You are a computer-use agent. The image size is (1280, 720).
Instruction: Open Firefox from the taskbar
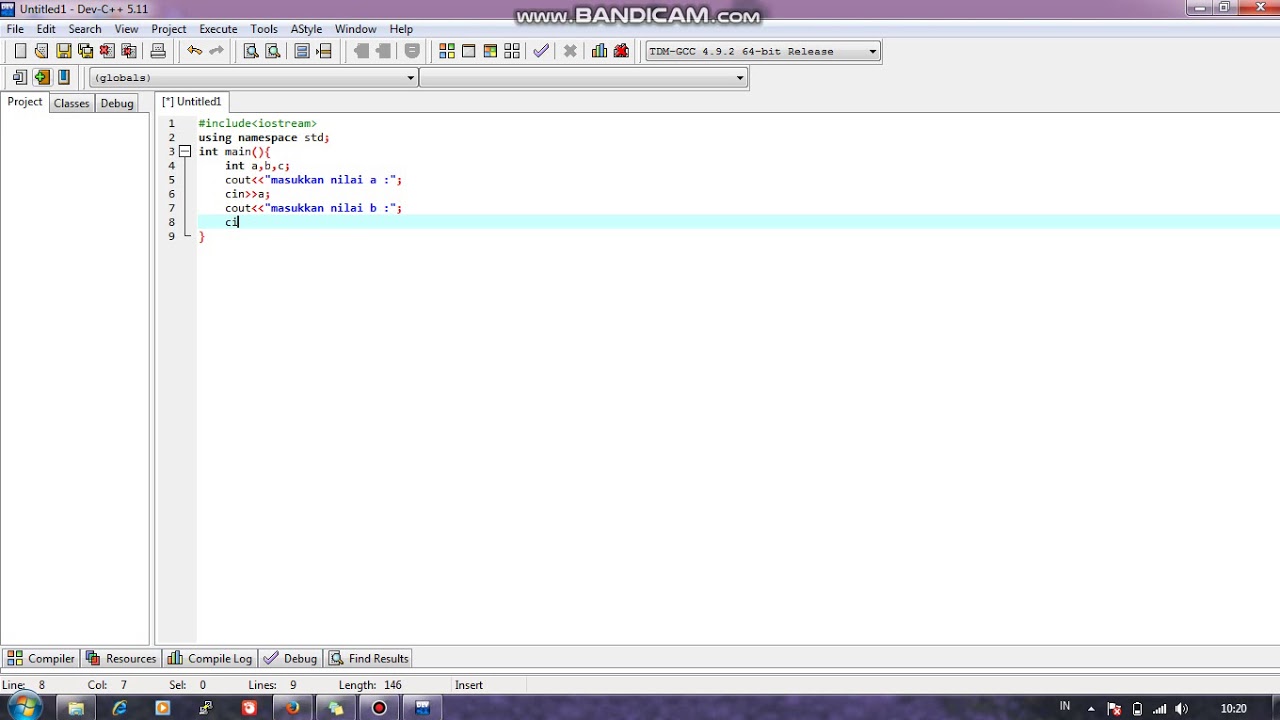[x=292, y=708]
